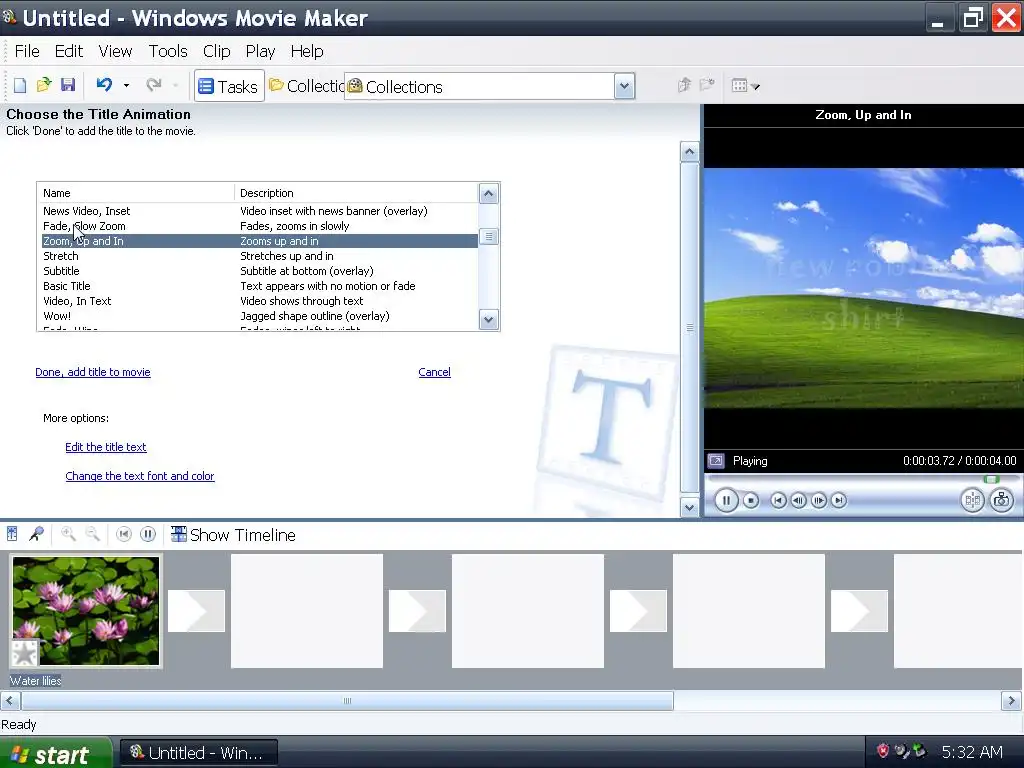Click the monitor seek bar slider

click(991, 479)
